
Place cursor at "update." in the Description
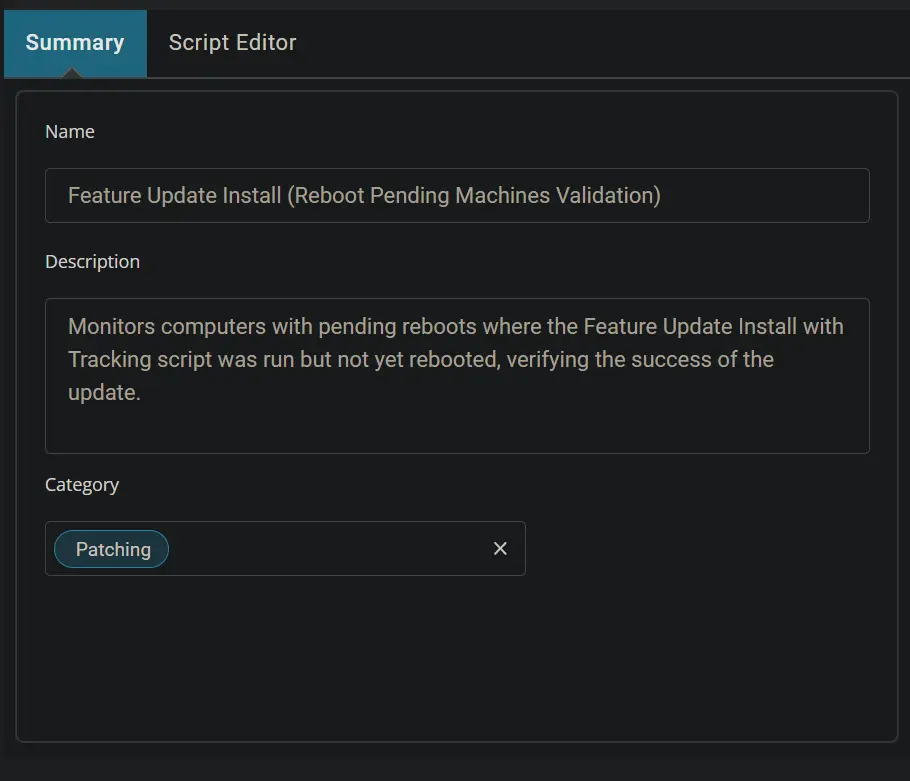[x=104, y=393]
